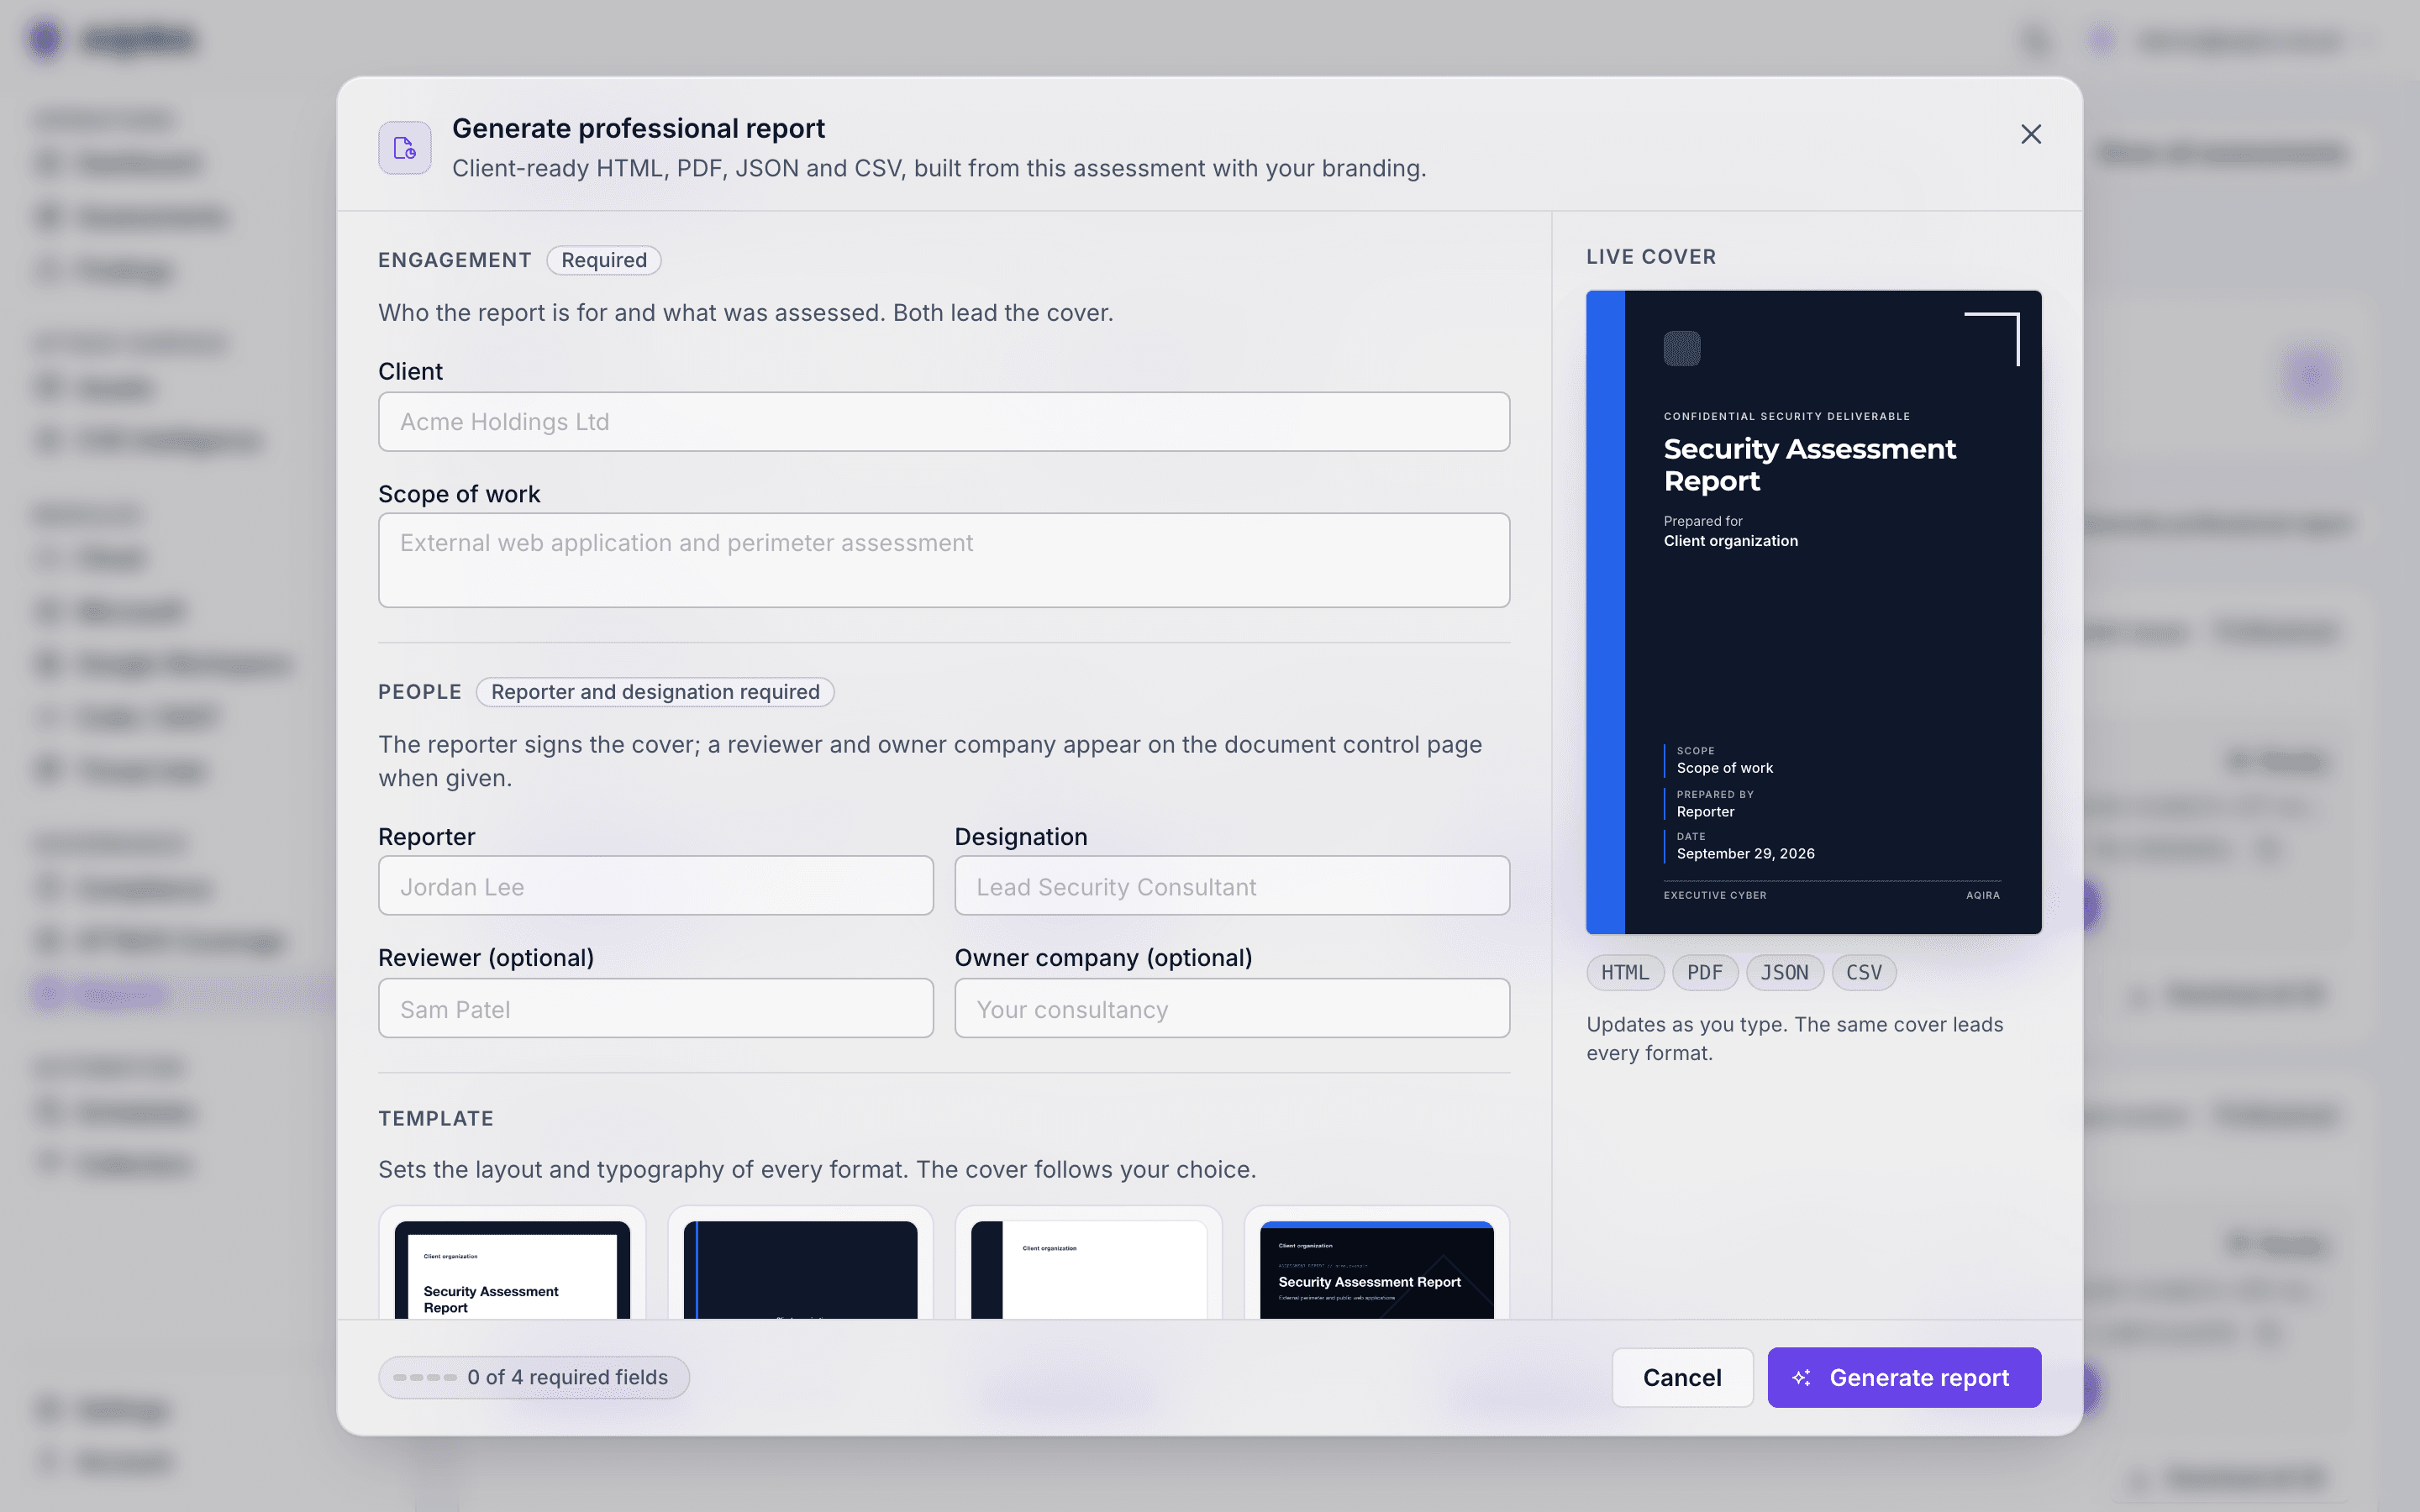Click the logo placeholder on the live cover

tap(1682, 349)
